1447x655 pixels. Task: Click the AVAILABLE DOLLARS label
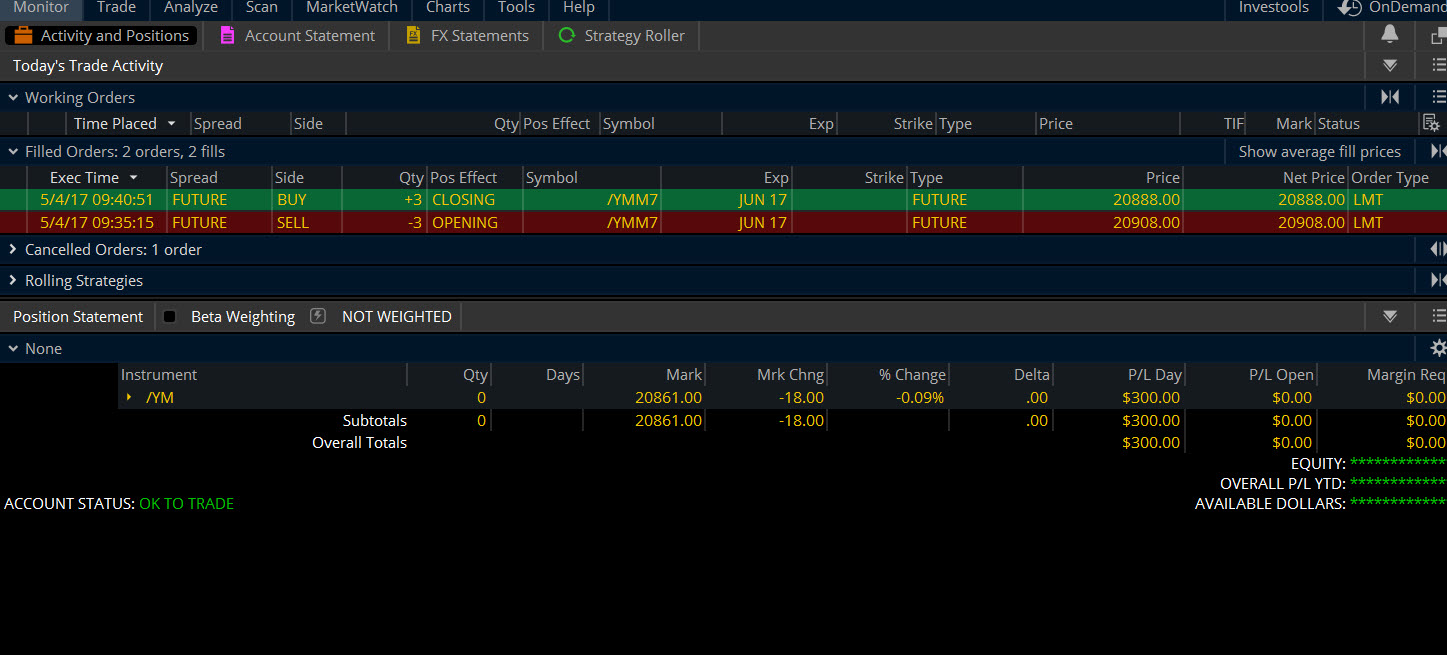[x=1270, y=503]
